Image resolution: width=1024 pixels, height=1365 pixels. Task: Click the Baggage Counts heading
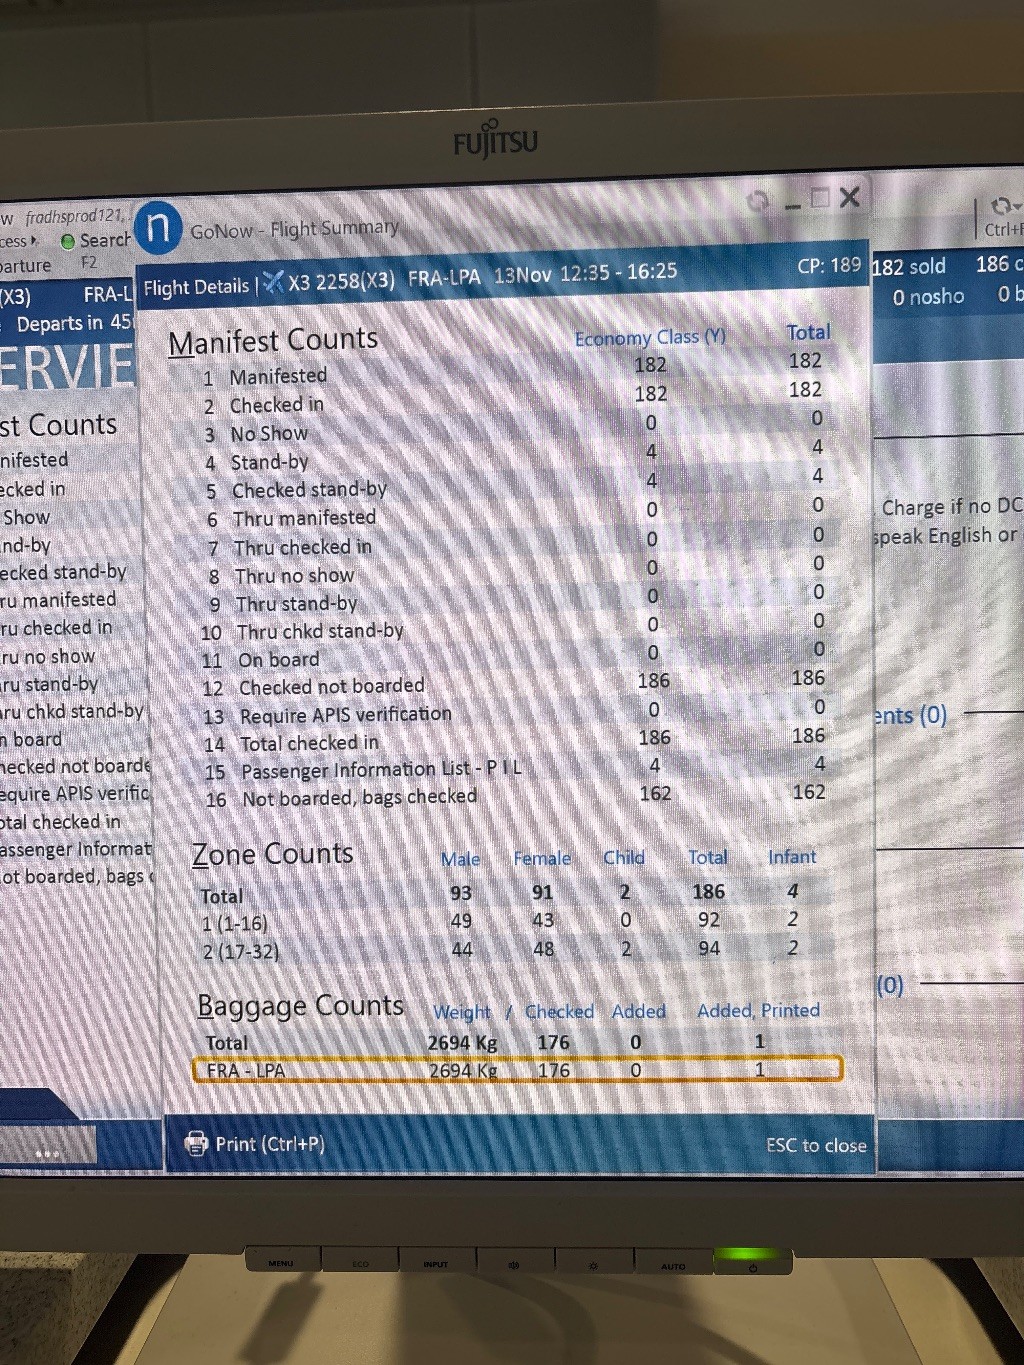click(x=300, y=1006)
